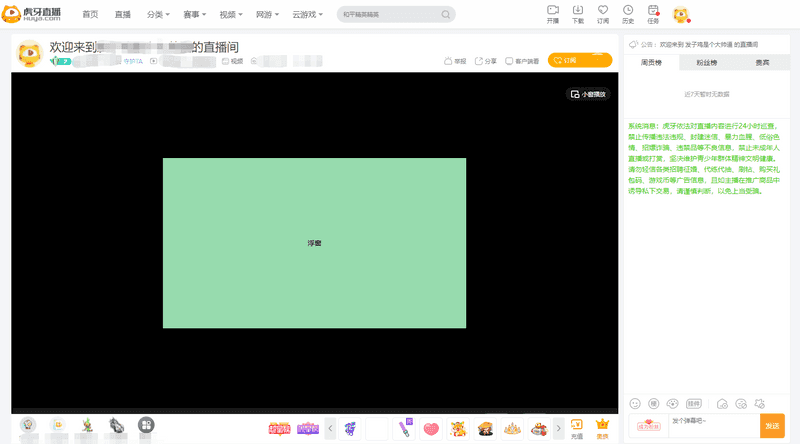The image size is (800, 444).
Task: Open the 充值 recharge icon
Action: tap(577, 429)
